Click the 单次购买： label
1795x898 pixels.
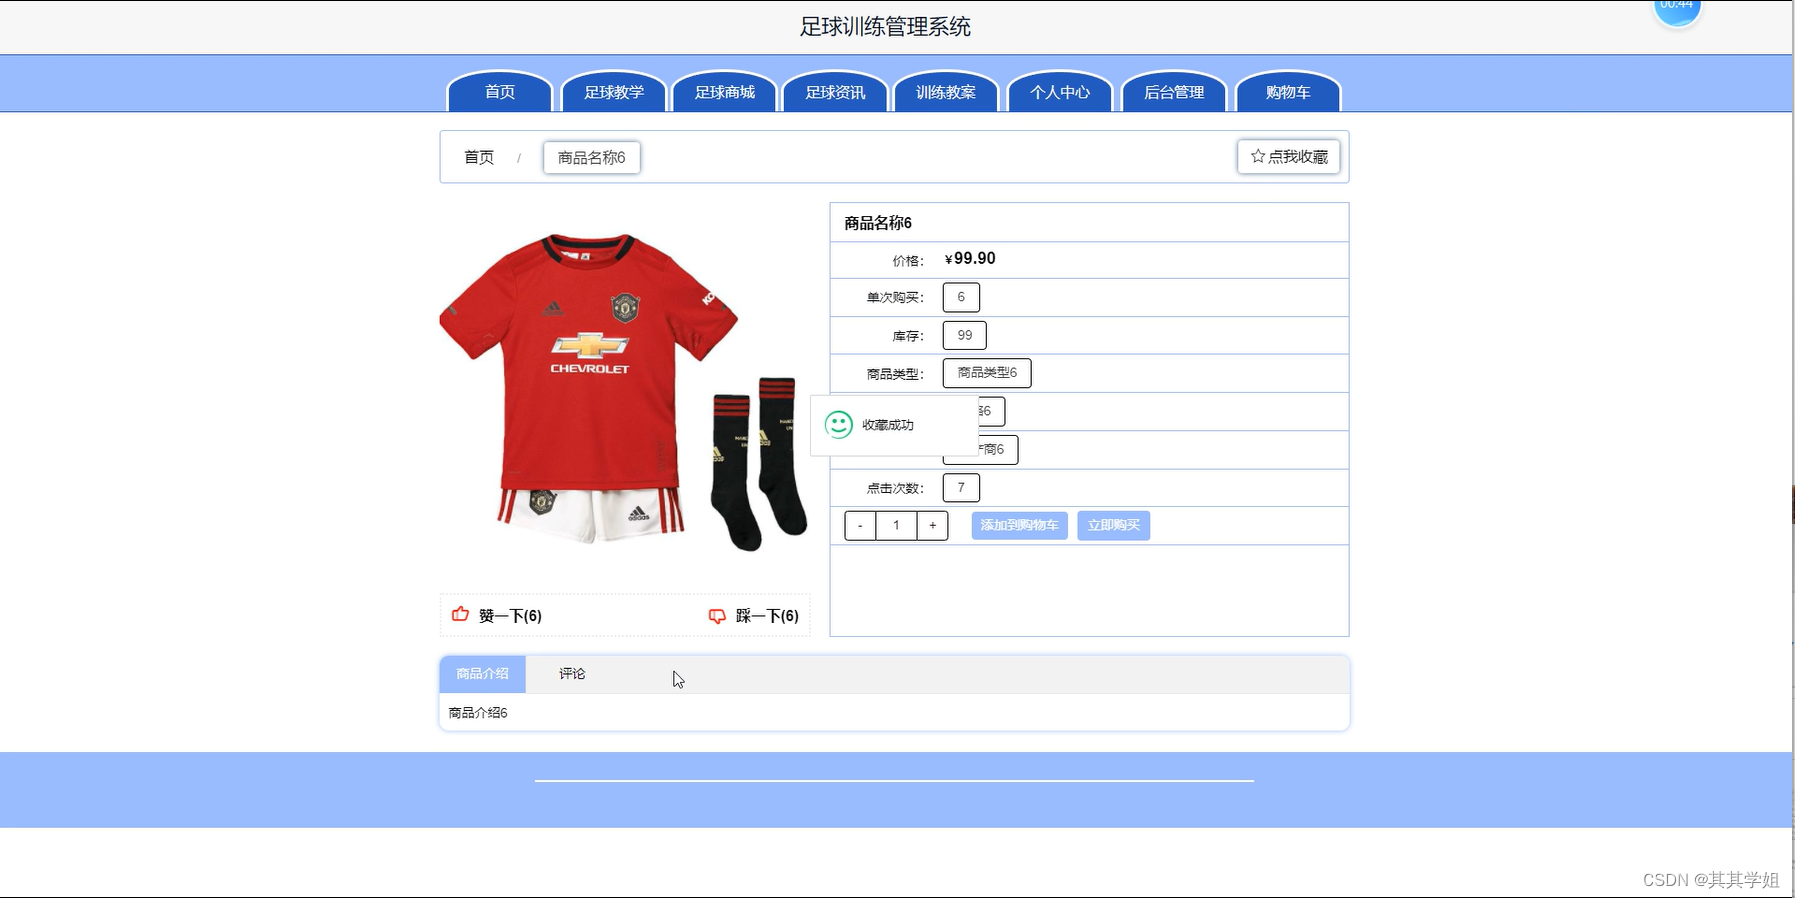point(895,298)
